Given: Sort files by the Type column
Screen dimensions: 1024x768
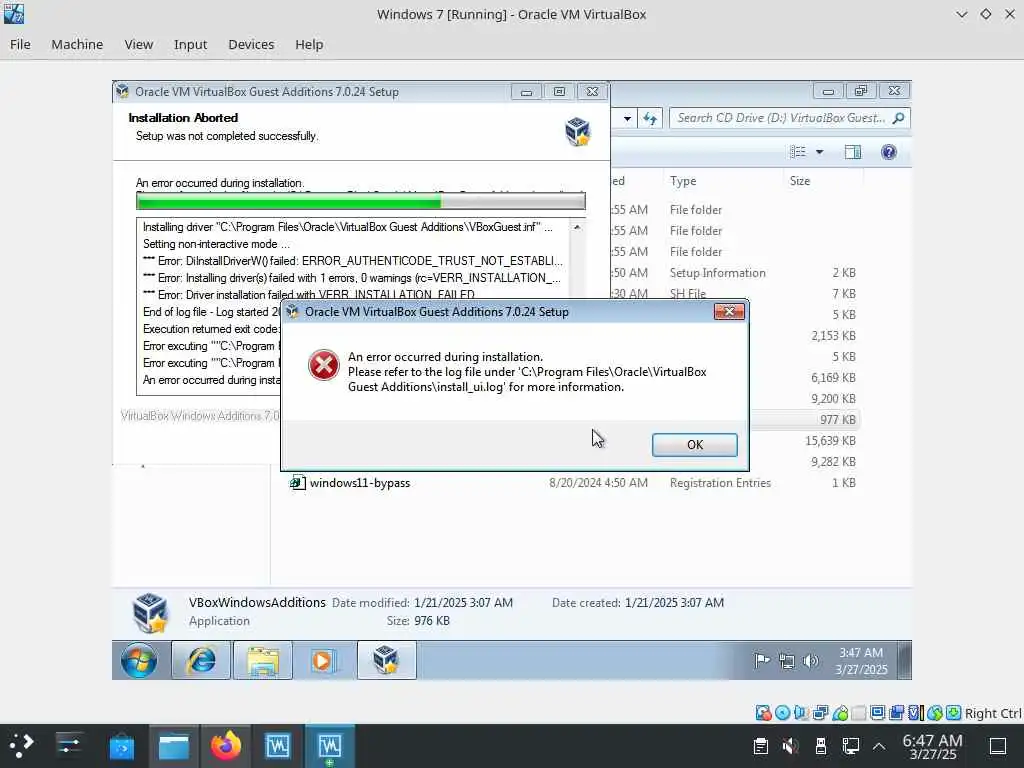Looking at the screenshot, I should pos(682,181).
